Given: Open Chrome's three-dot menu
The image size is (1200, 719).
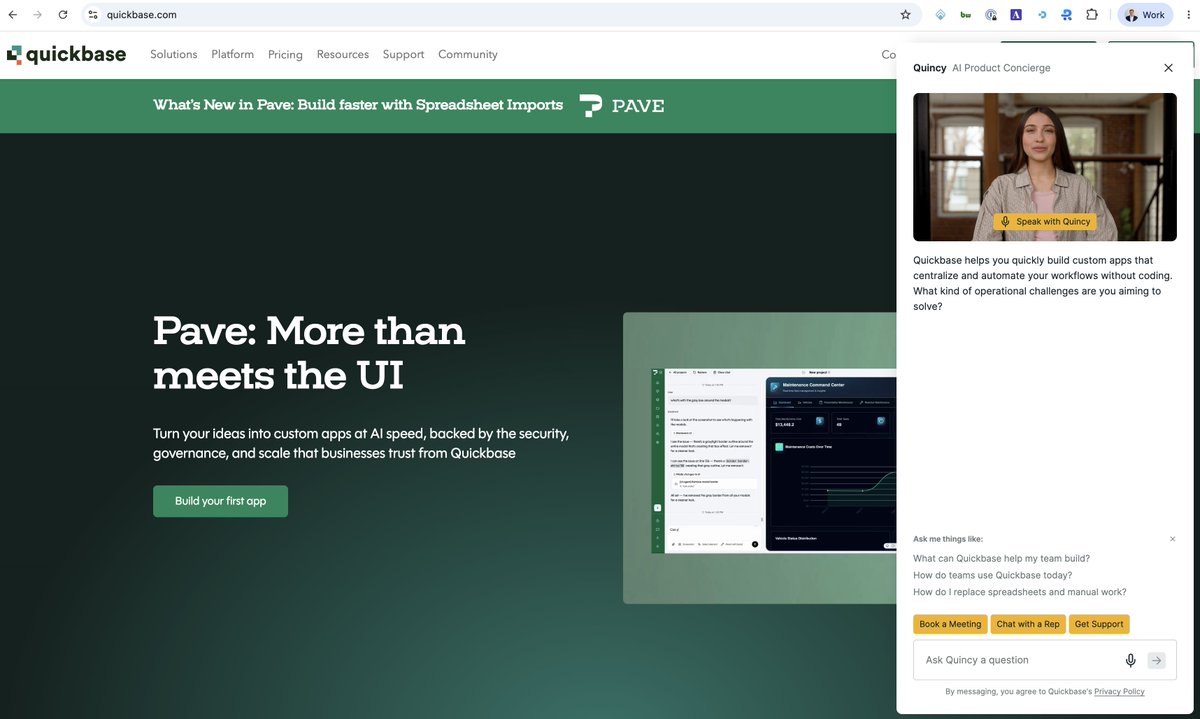Looking at the screenshot, I should 1187,15.
